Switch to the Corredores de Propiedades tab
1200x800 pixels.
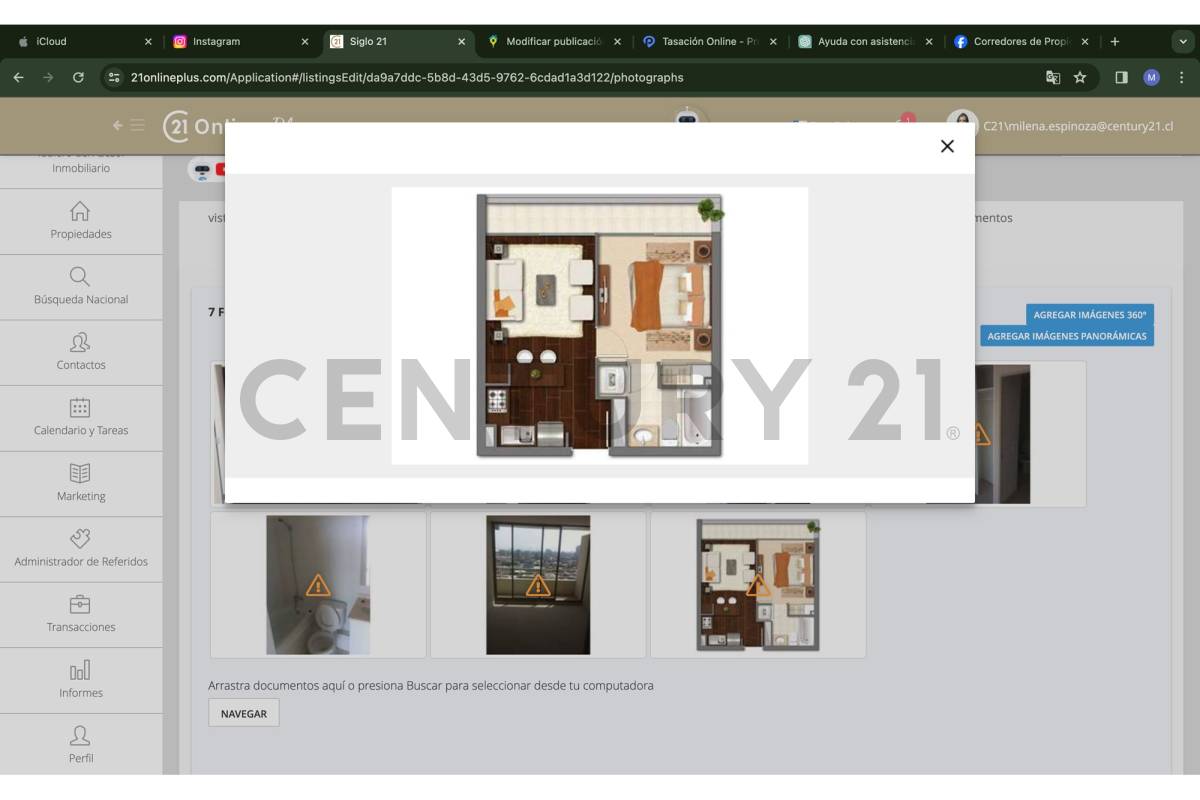coord(1021,42)
